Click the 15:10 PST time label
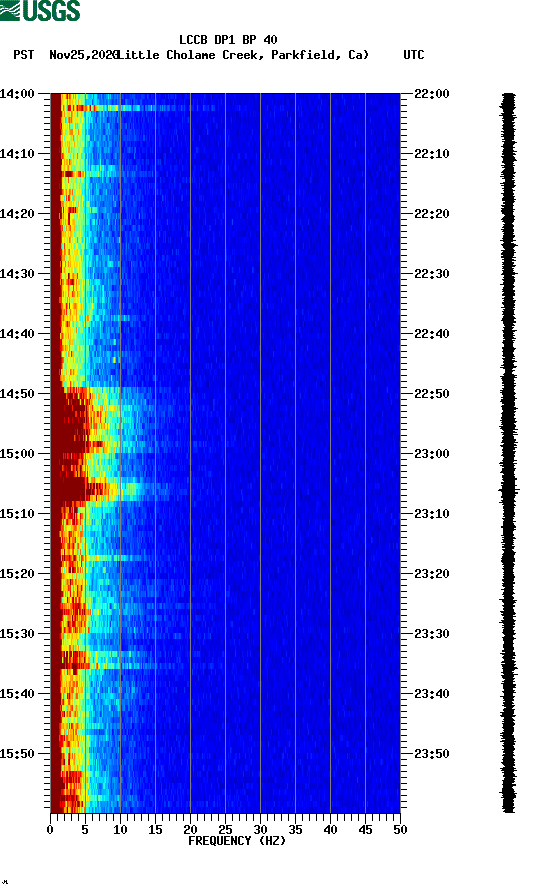The height and width of the screenshot is (893, 552). (17, 514)
